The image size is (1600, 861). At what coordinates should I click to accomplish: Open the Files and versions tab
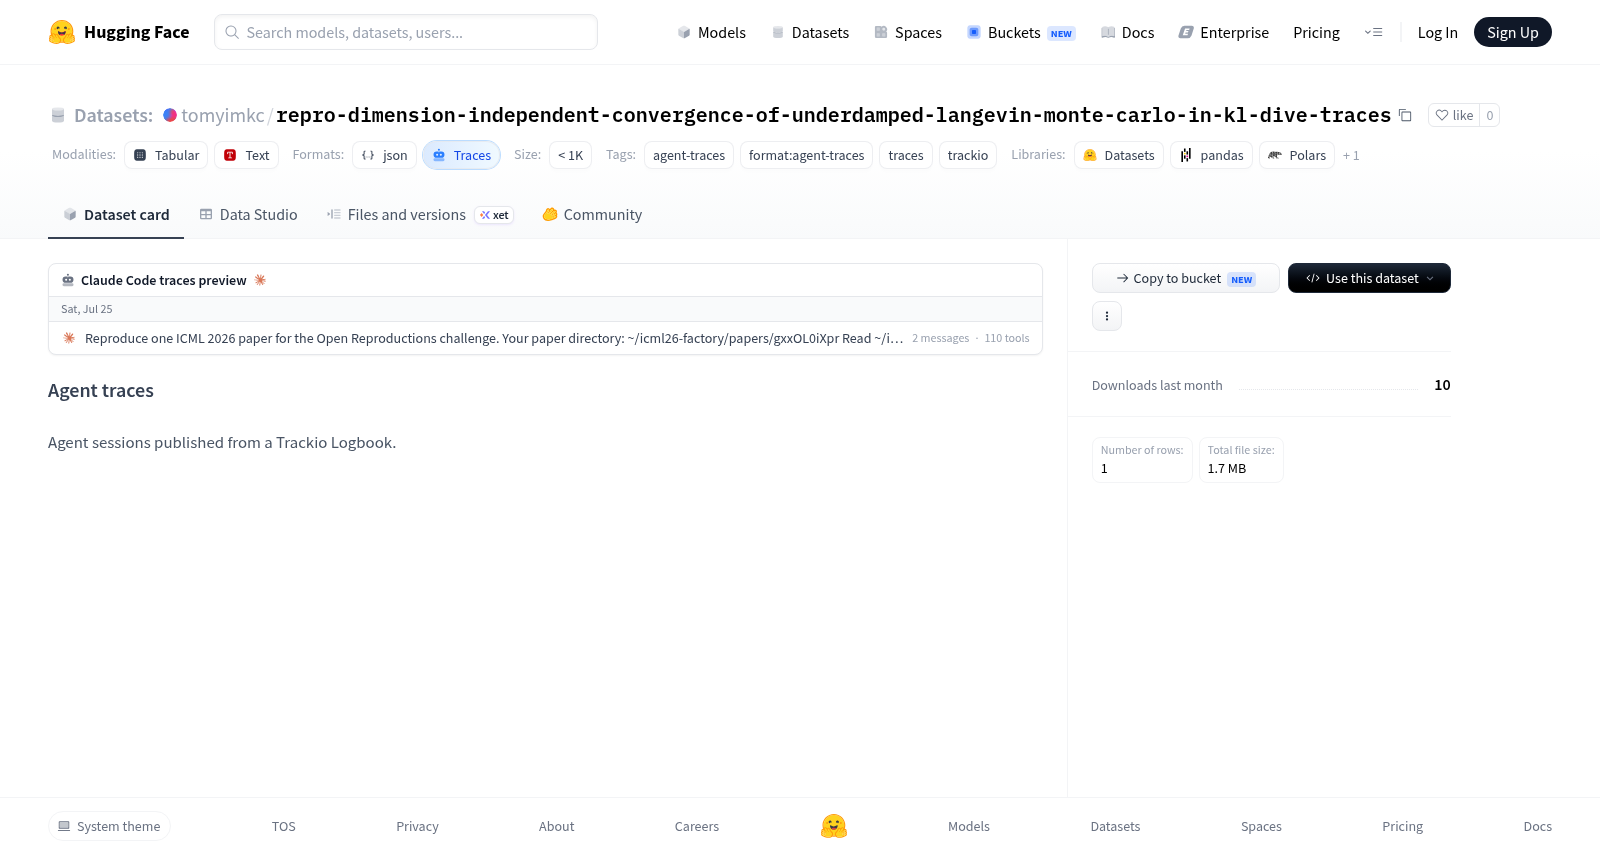(x=420, y=214)
